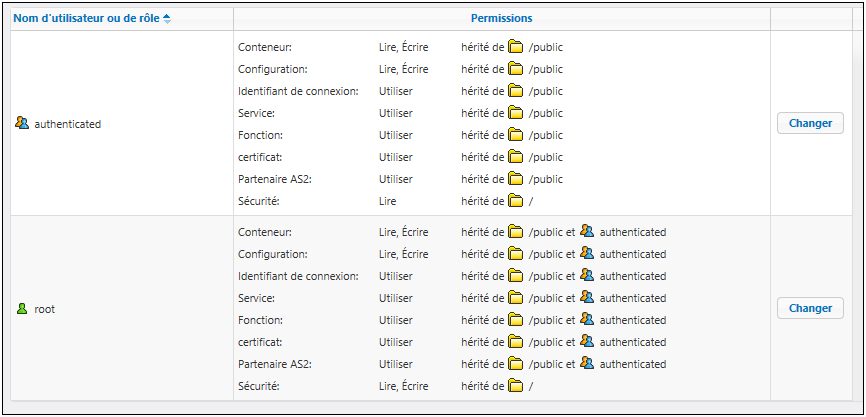866x417 pixels.
Task: Click group icon in root Configuration row
Action: [x=587, y=254]
